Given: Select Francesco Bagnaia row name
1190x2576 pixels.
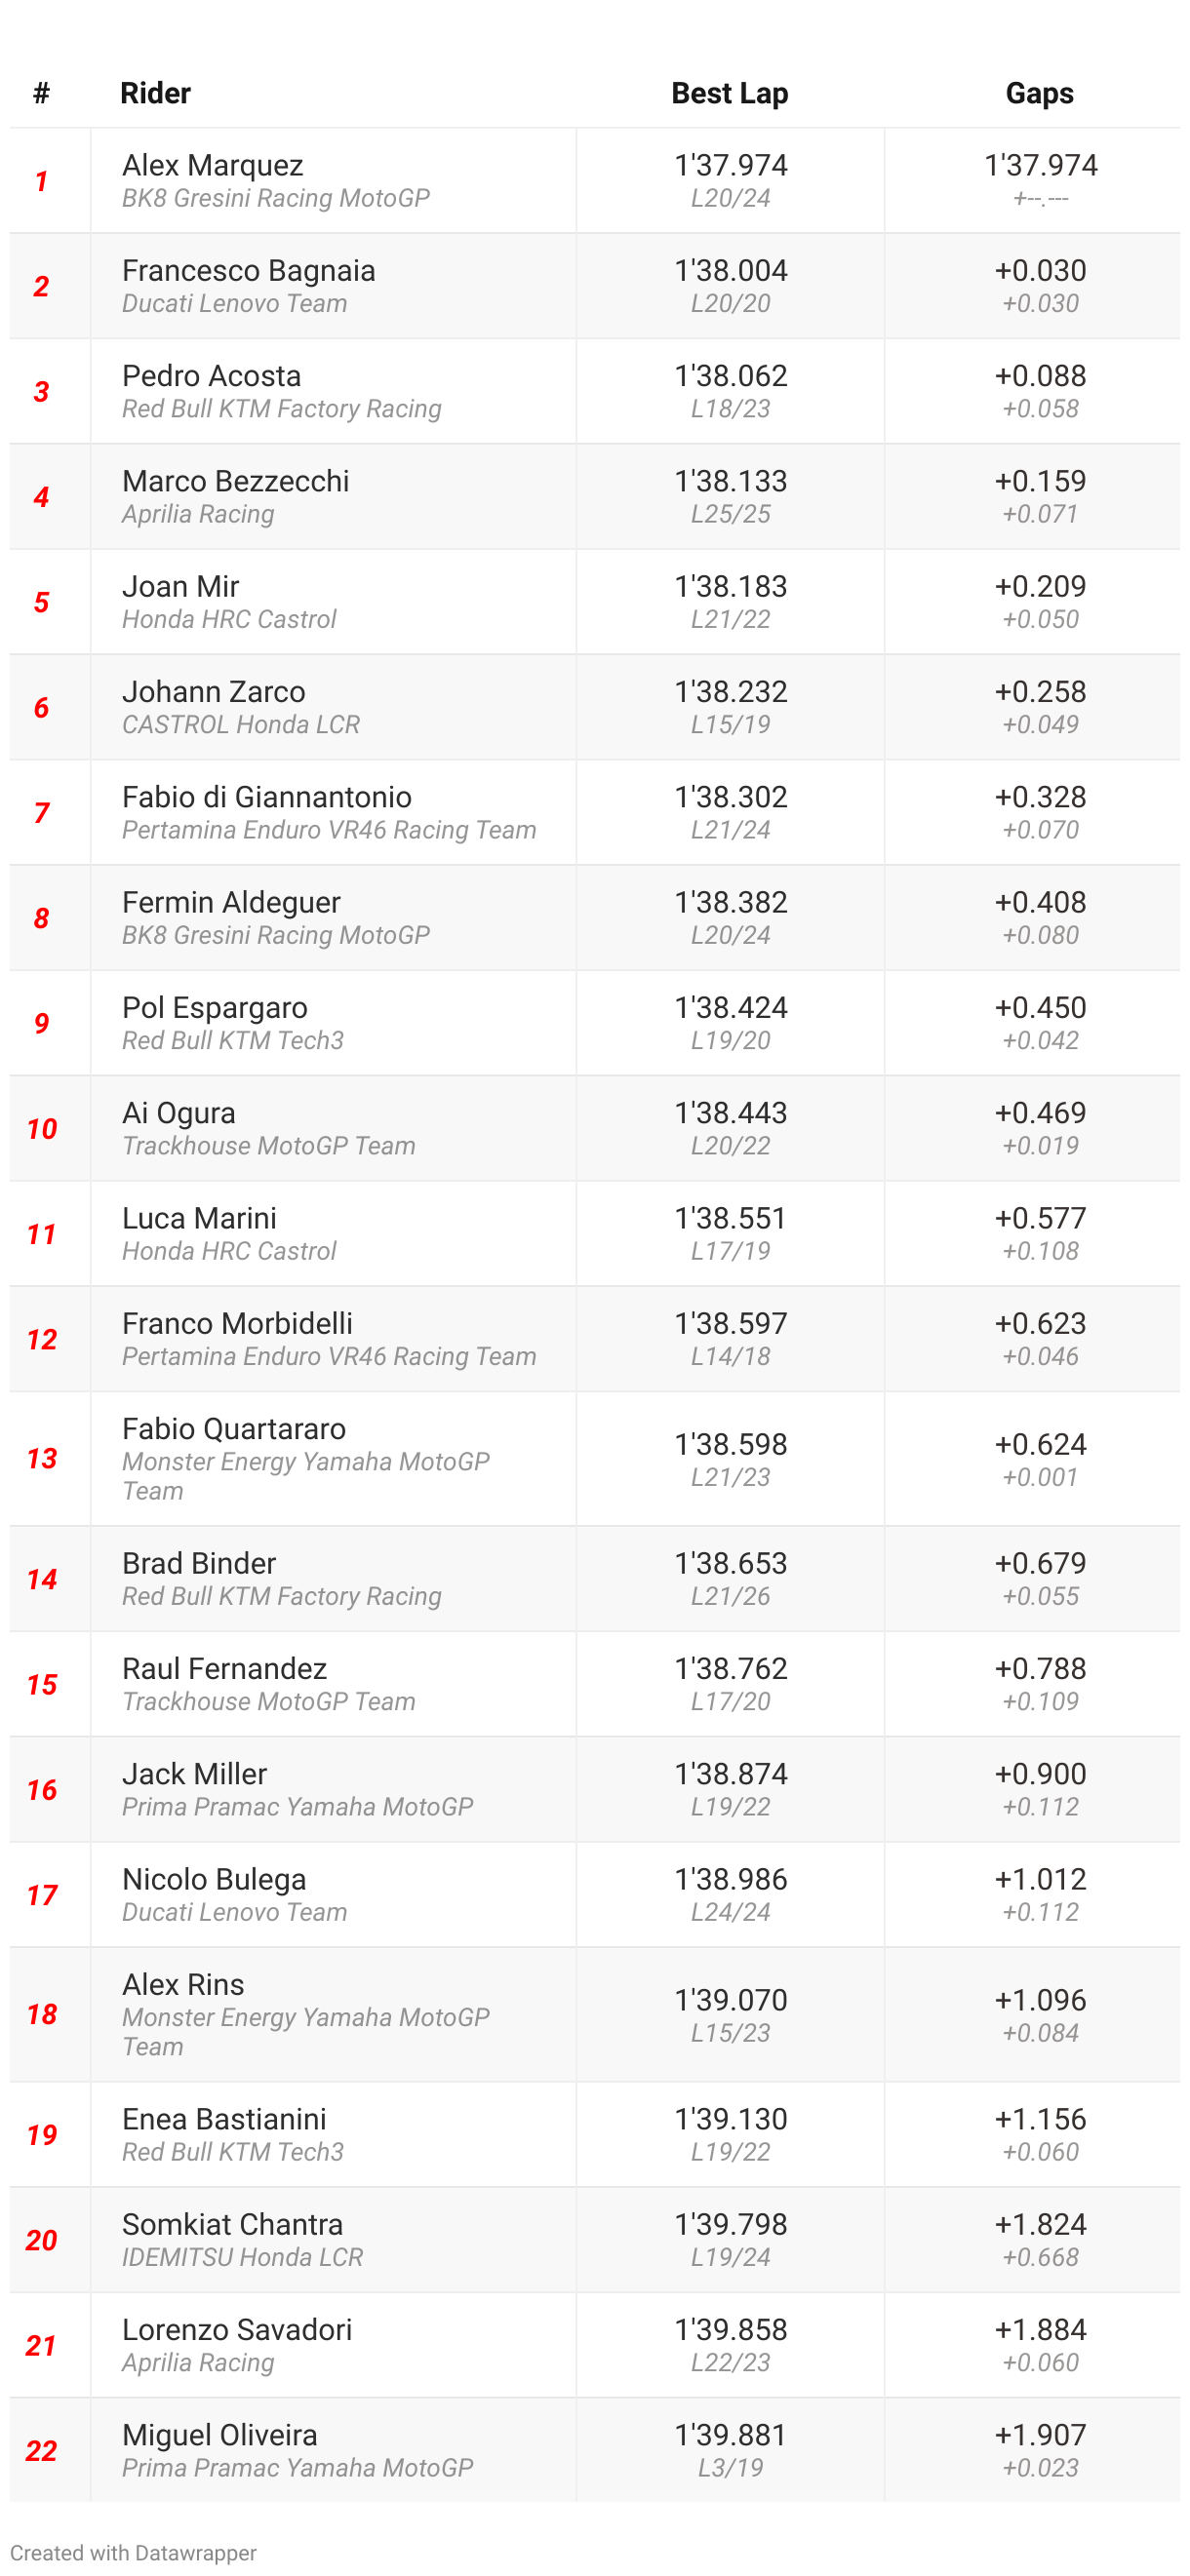Looking at the screenshot, I should (x=249, y=270).
